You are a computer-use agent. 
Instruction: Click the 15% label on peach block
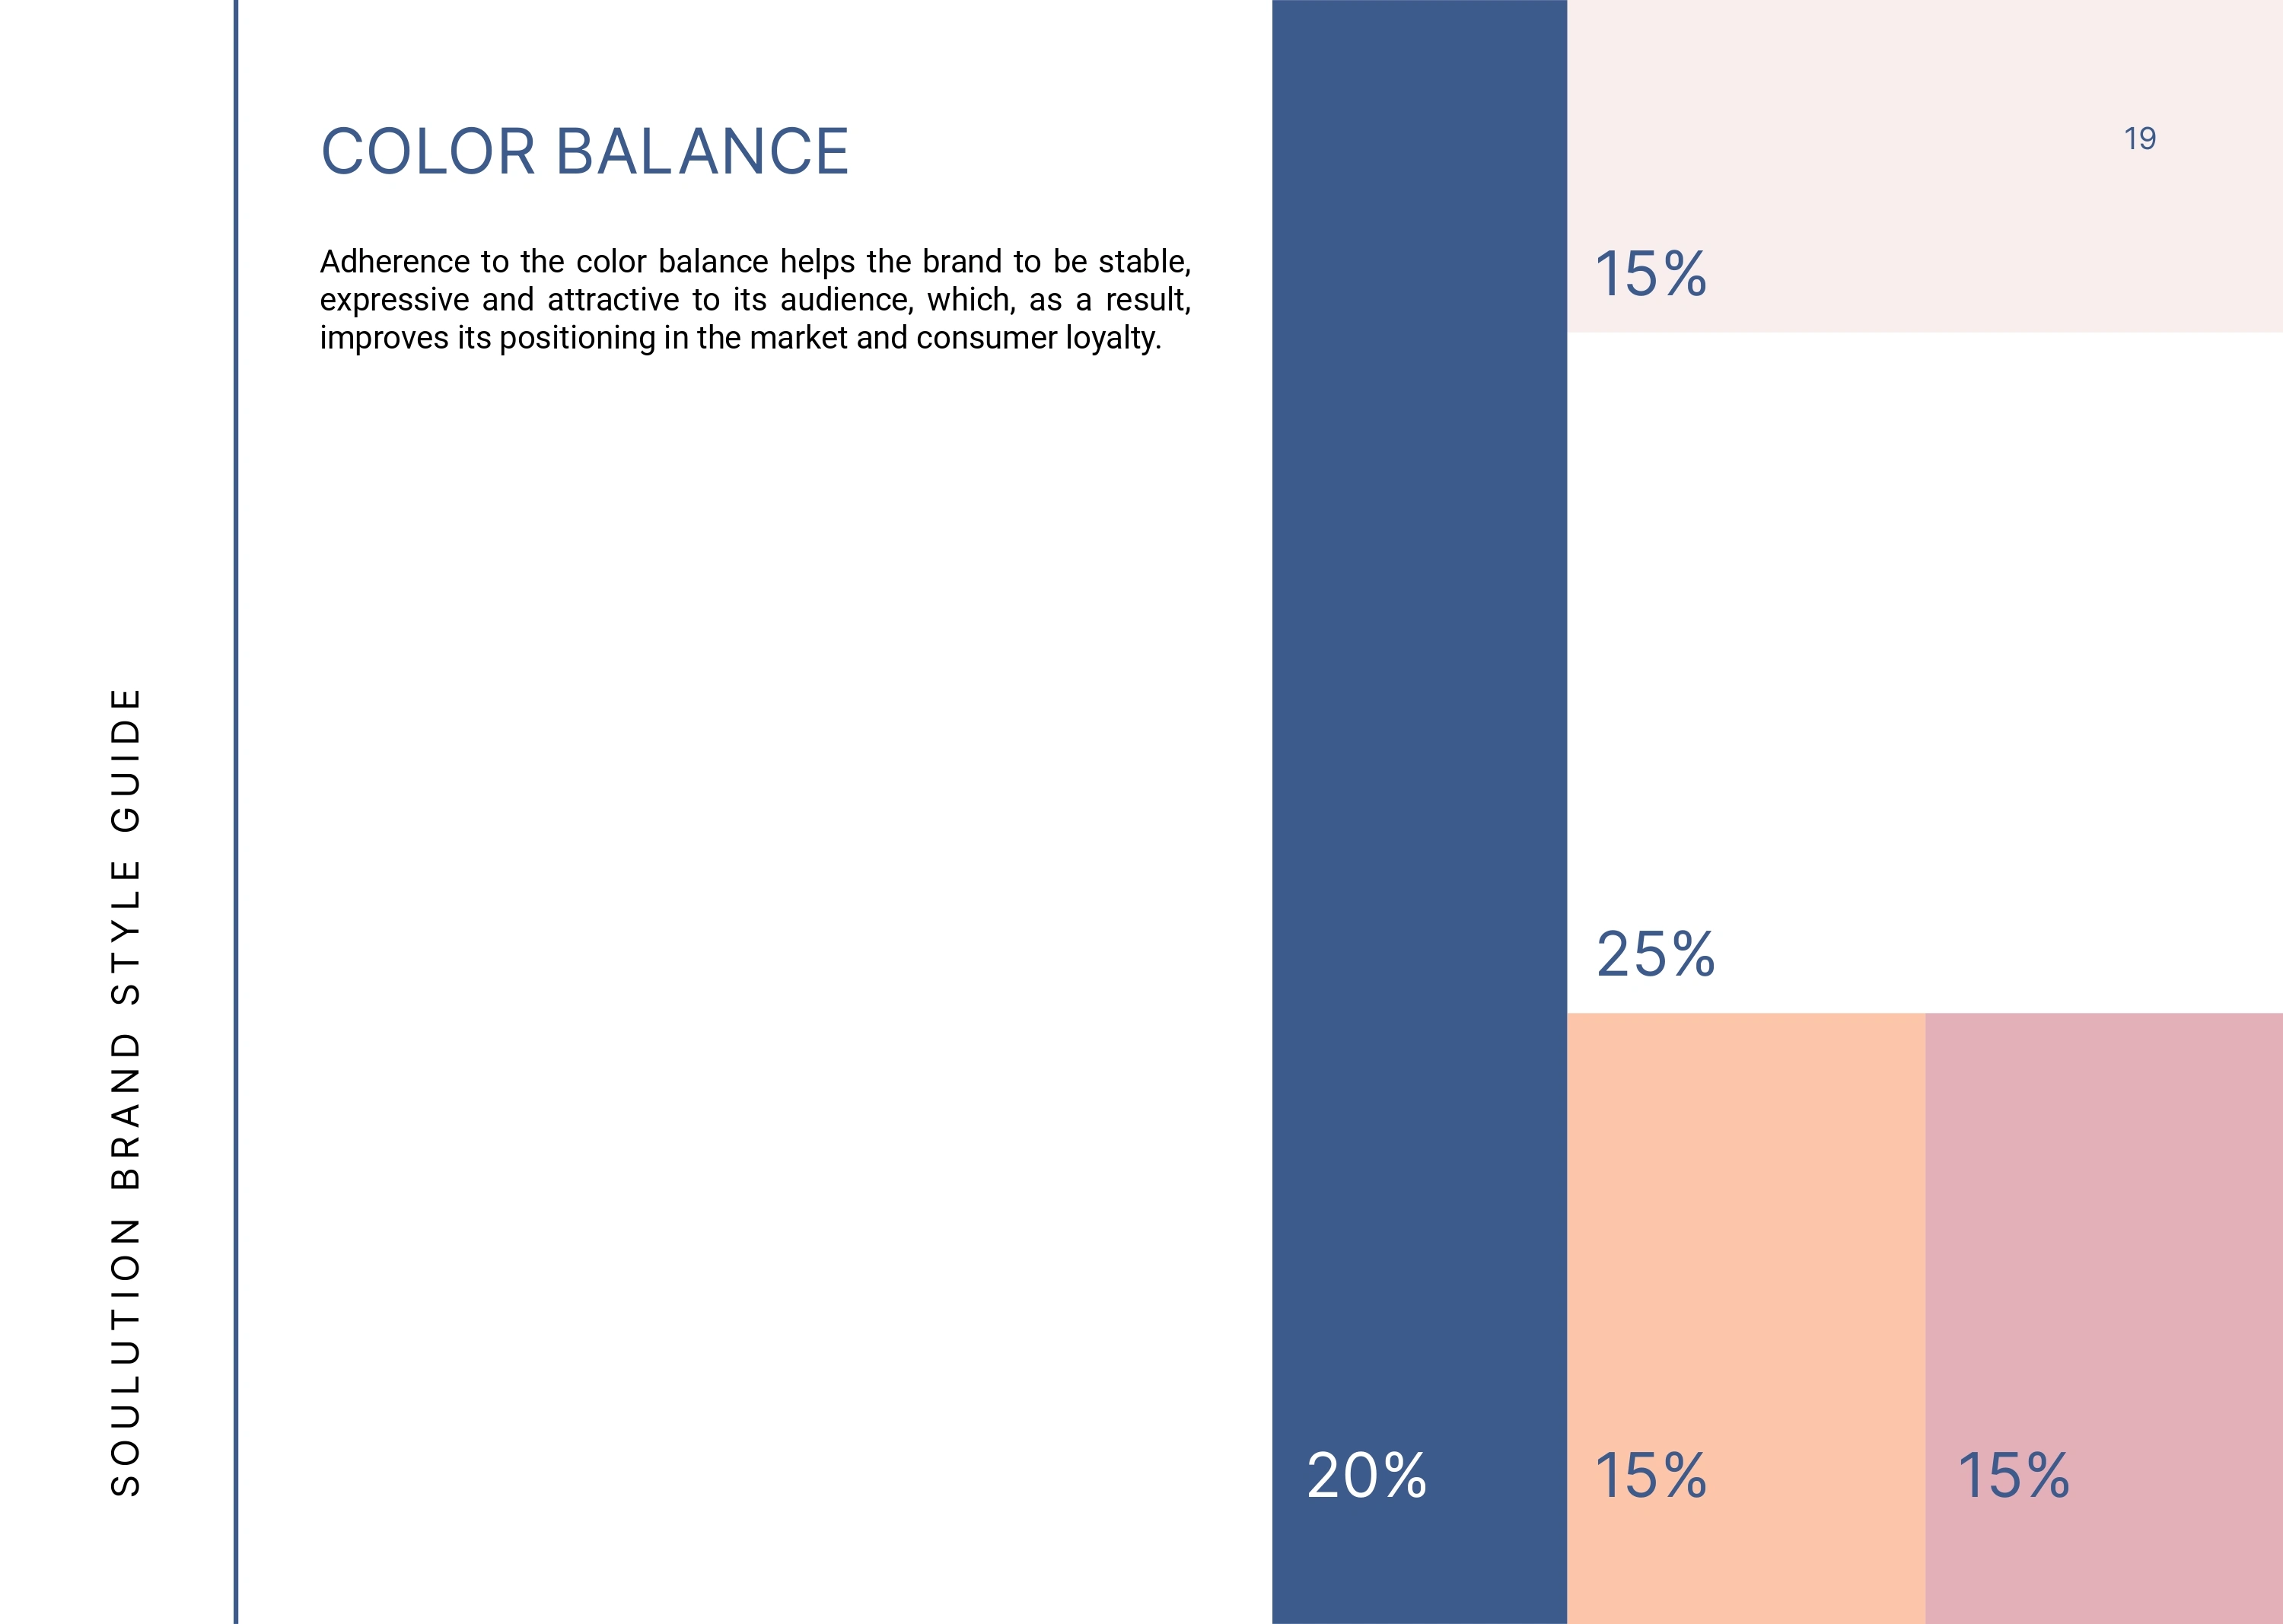[1650, 1476]
